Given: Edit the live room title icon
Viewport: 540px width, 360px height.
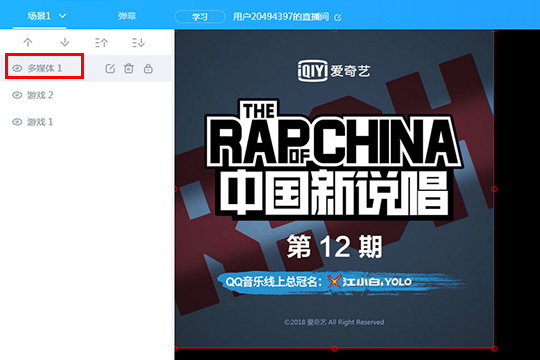Looking at the screenshot, I should tap(338, 17).
